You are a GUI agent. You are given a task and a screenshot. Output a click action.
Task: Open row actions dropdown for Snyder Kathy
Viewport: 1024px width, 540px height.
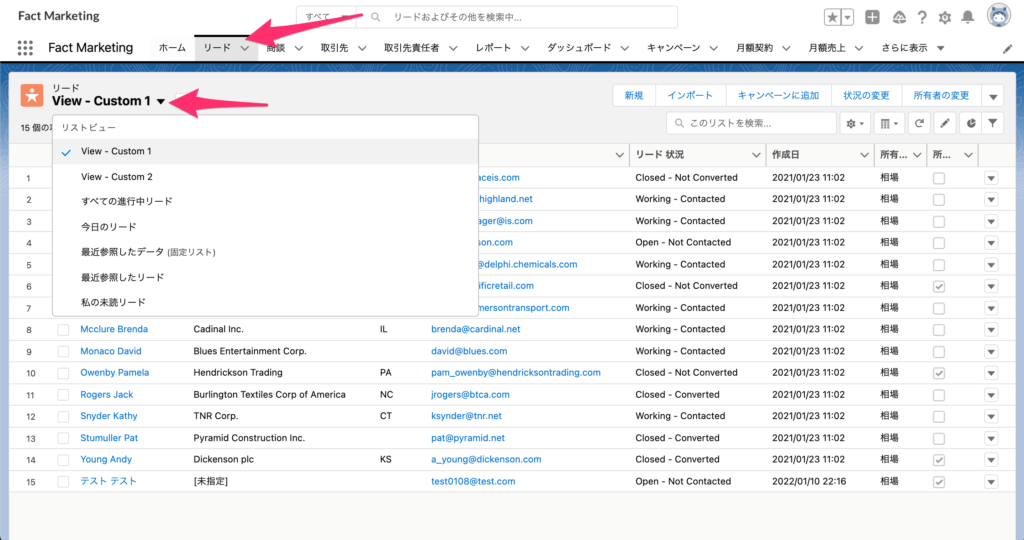(x=991, y=416)
